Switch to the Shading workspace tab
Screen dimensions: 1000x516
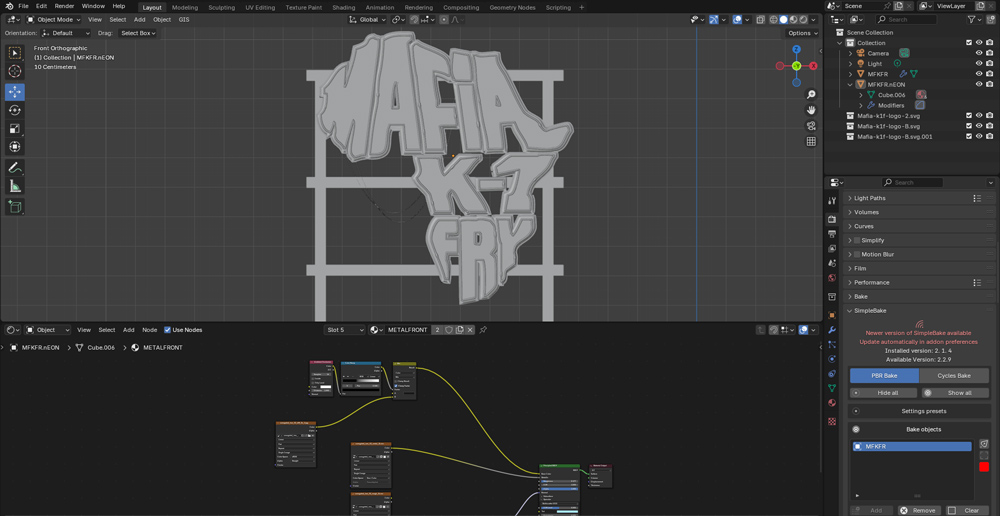click(343, 7)
